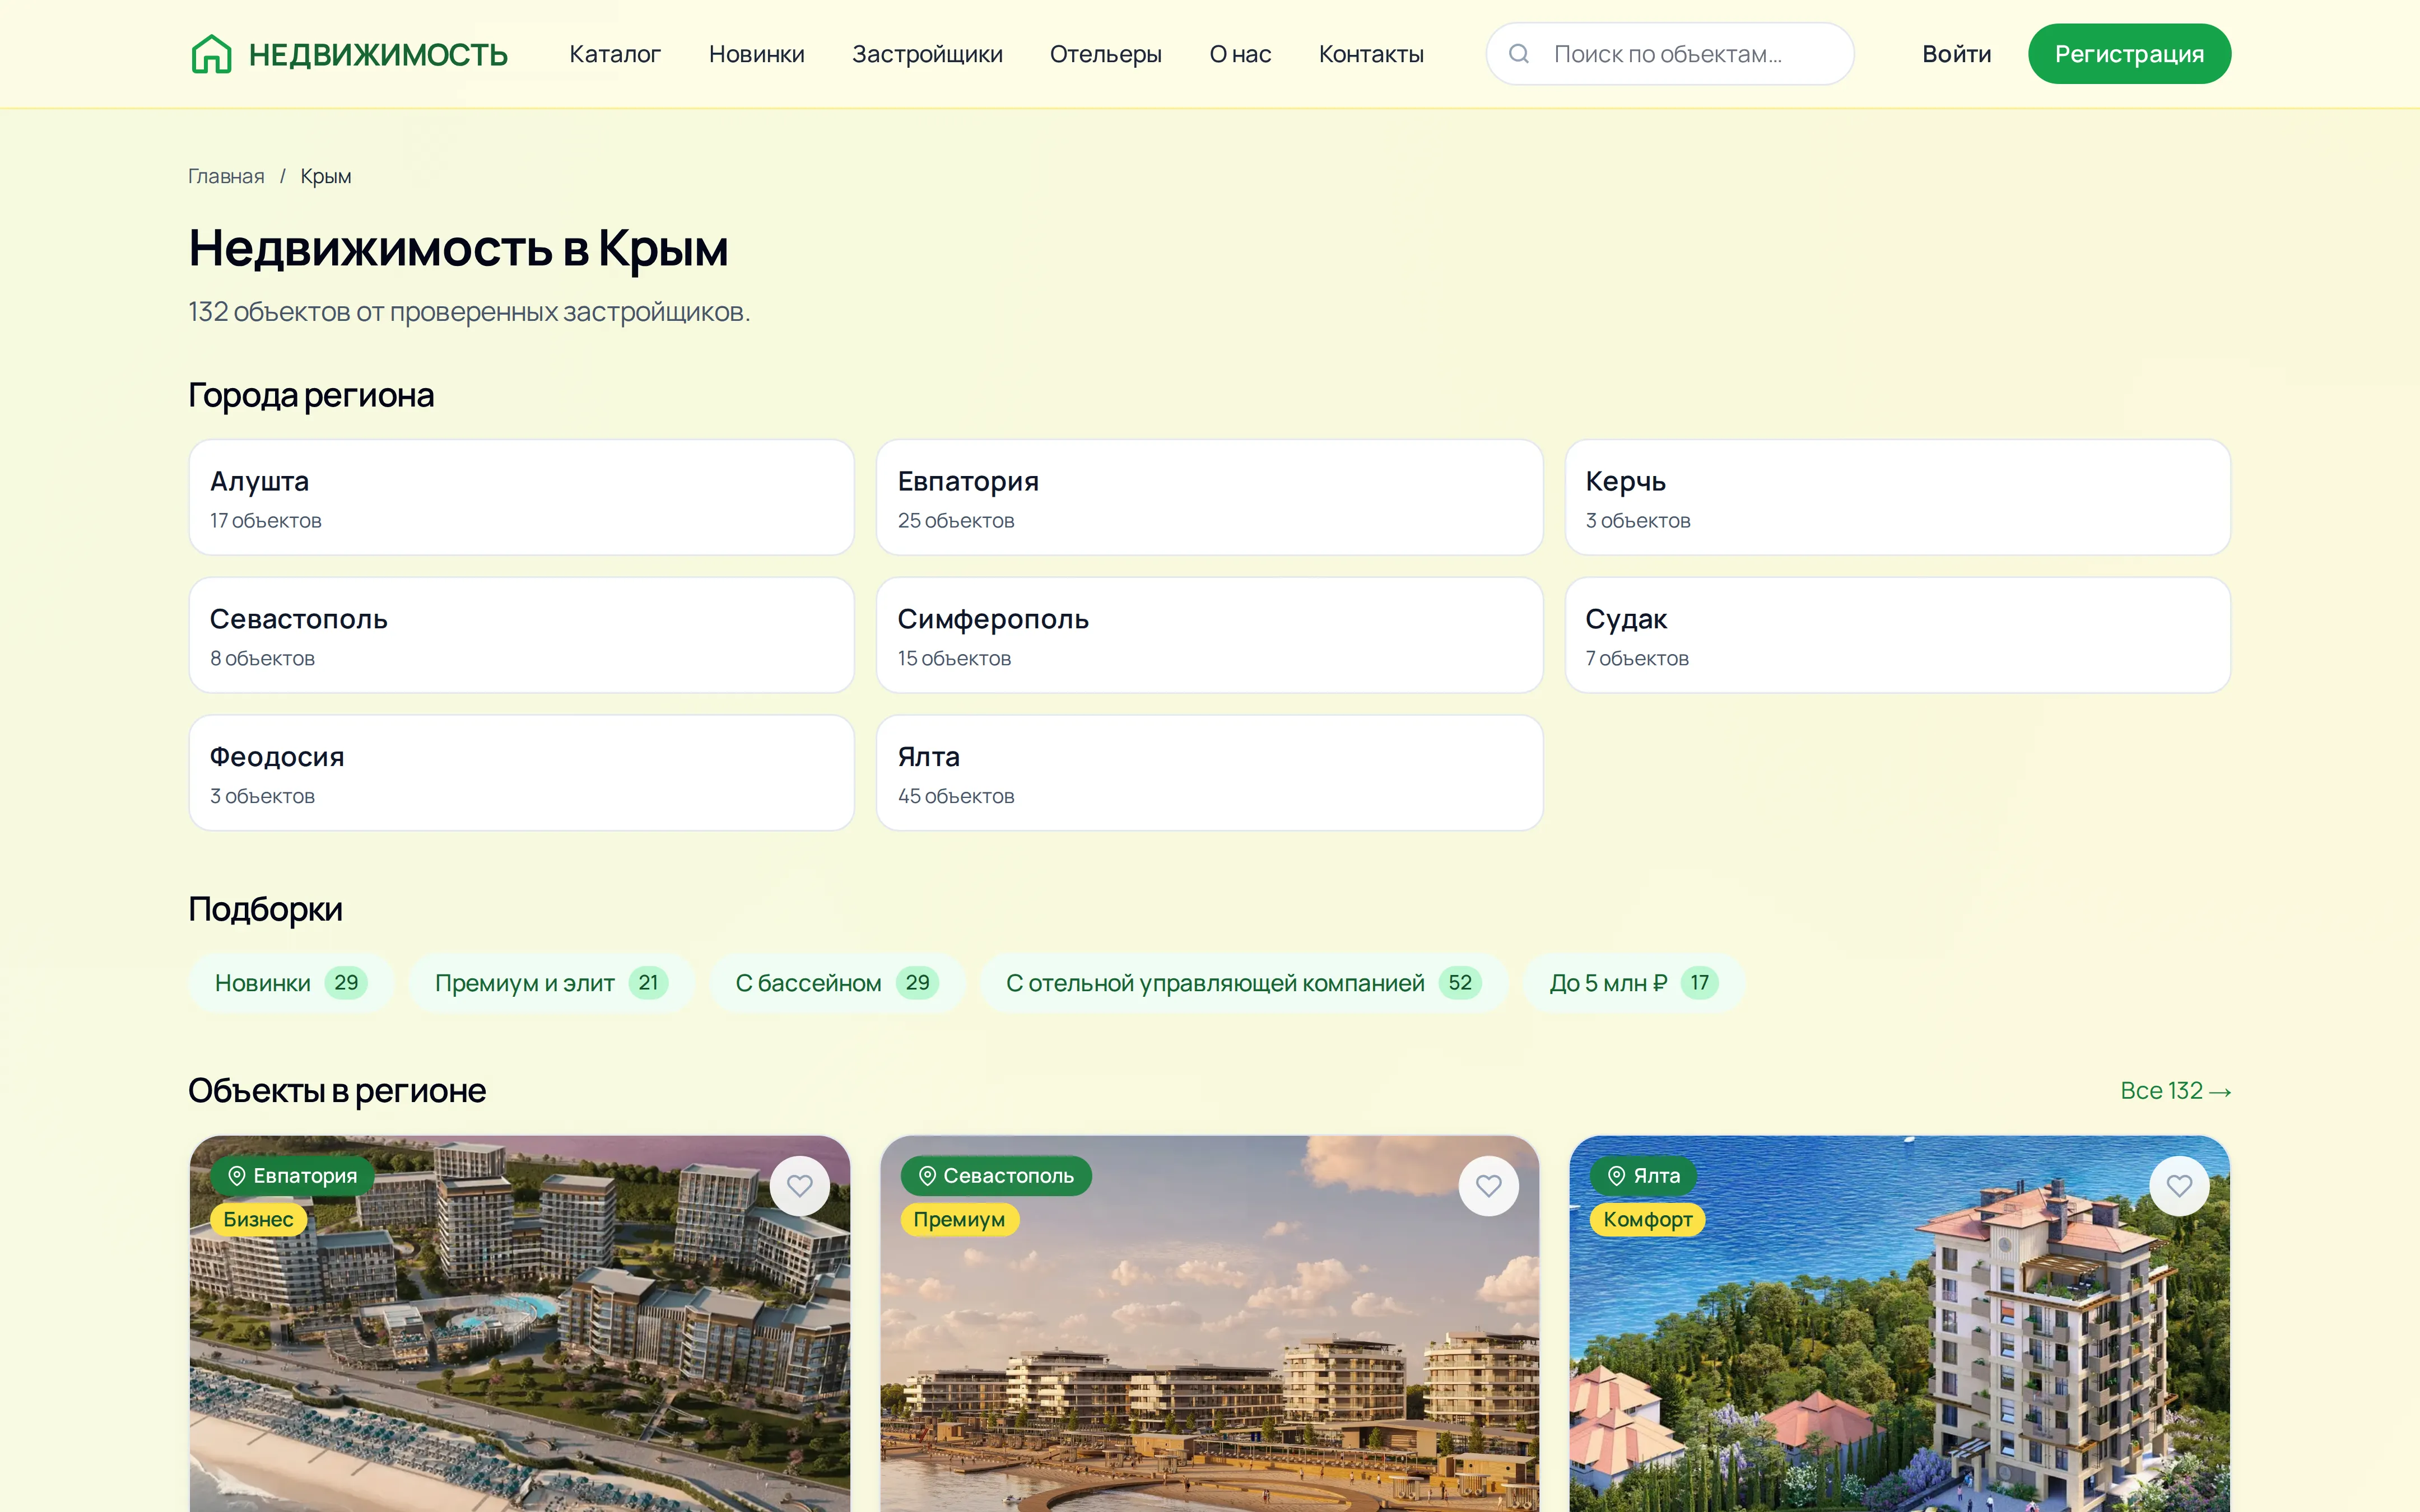Click the Евпатория location badge on the photo

[x=292, y=1176]
